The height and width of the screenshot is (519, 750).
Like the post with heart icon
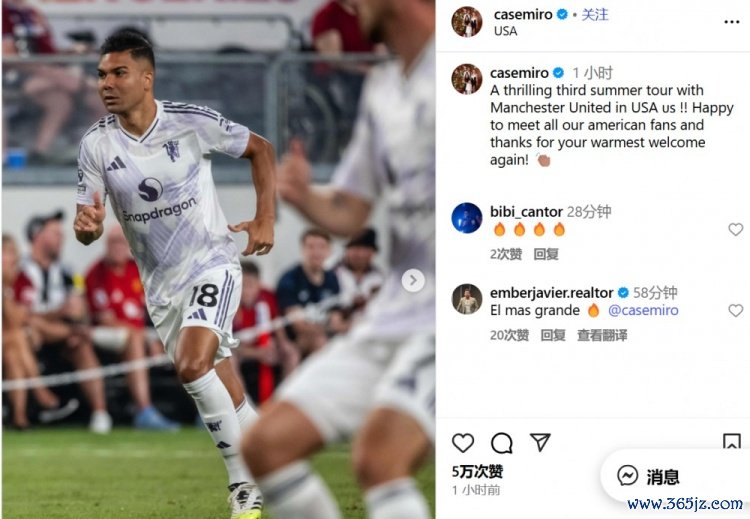463,443
